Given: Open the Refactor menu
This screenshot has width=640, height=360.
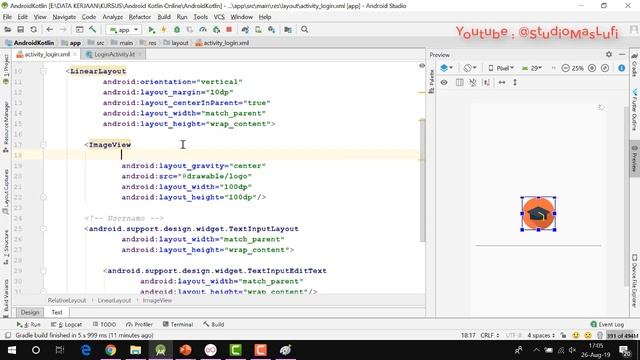Looking at the screenshot, I should [x=140, y=17].
